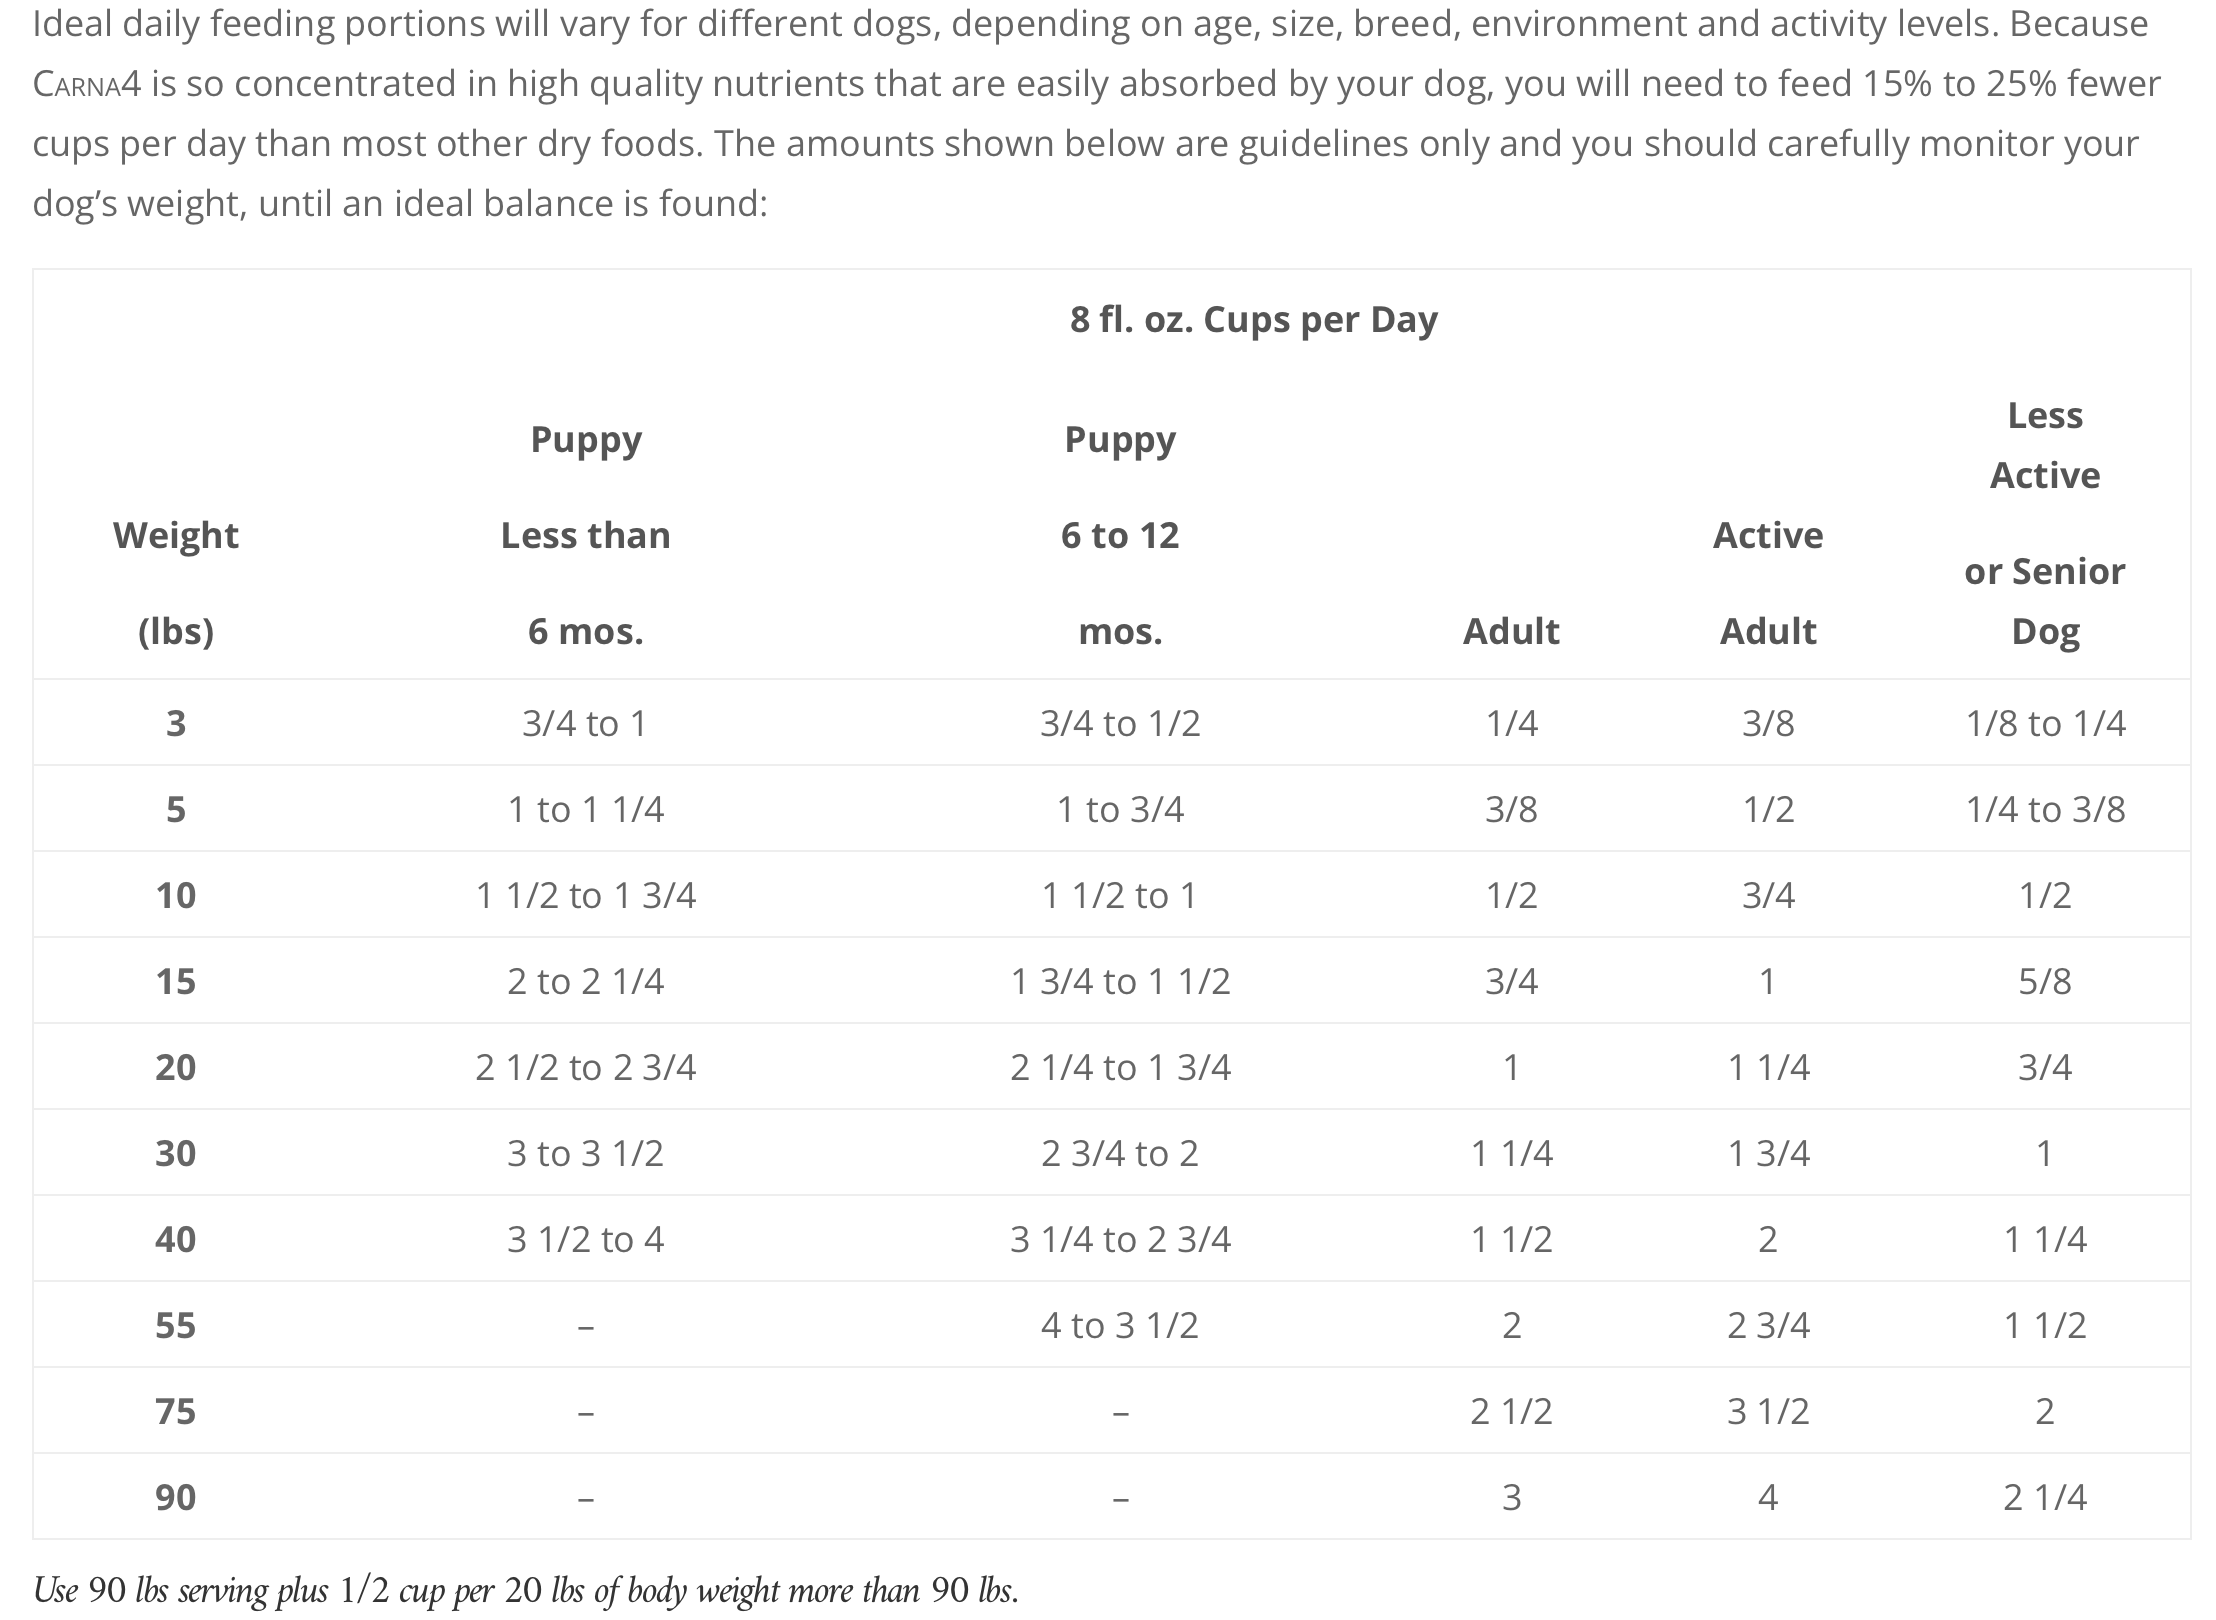The height and width of the screenshot is (1620, 2216).
Task: Select the "4 to 3 1/2" puppy portion cell
Action: [x=1120, y=1325]
